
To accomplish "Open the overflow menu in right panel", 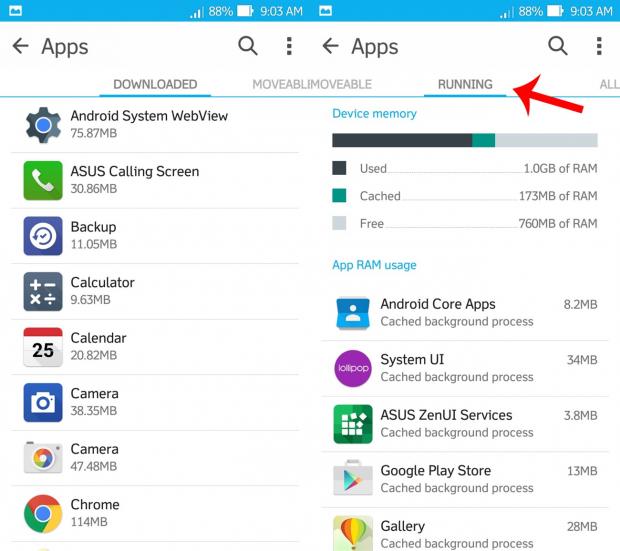I will point(599,46).
